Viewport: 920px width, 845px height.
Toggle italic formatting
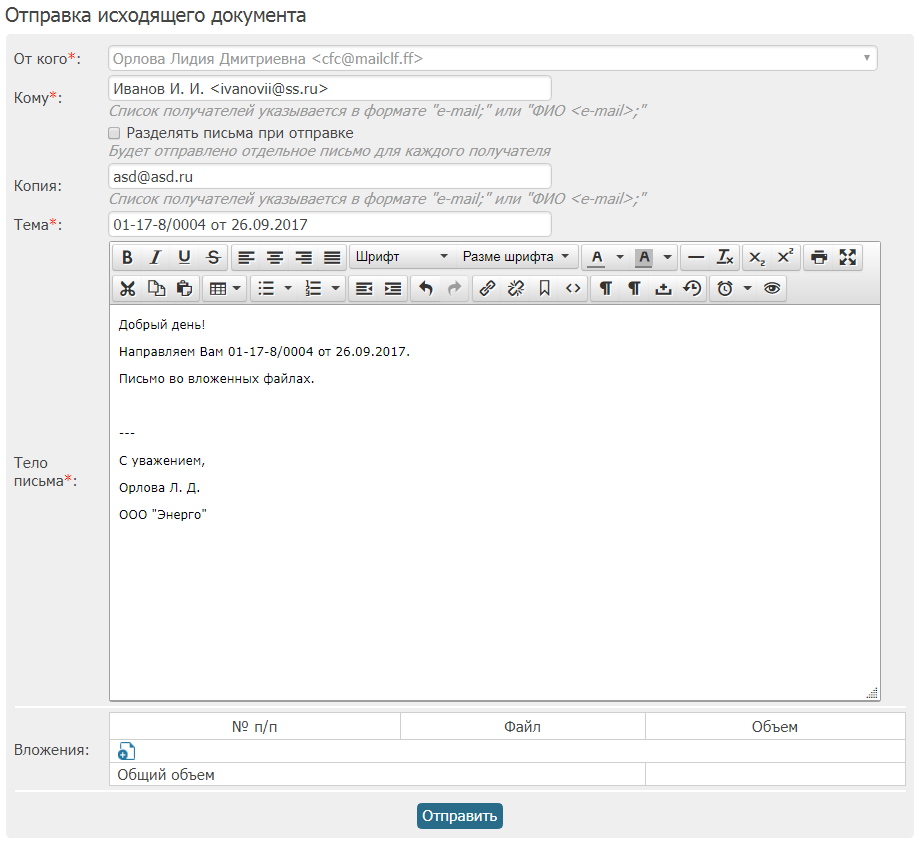pos(155,257)
